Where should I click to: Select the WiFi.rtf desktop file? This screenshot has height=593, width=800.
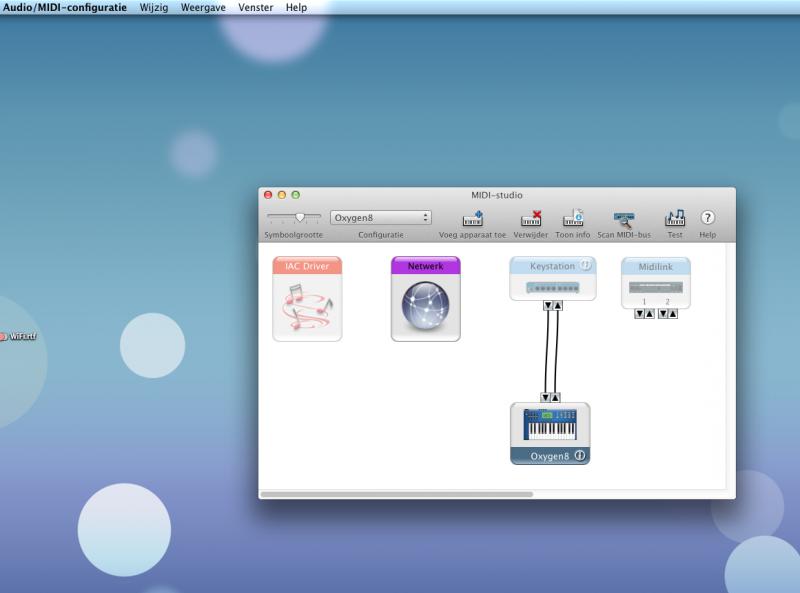(x=18, y=336)
